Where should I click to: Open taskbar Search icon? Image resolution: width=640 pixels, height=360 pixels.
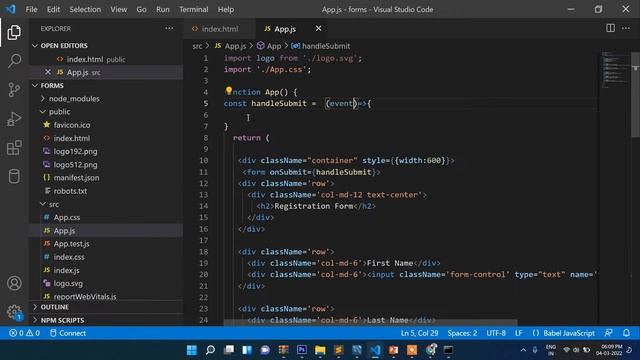coord(210,350)
